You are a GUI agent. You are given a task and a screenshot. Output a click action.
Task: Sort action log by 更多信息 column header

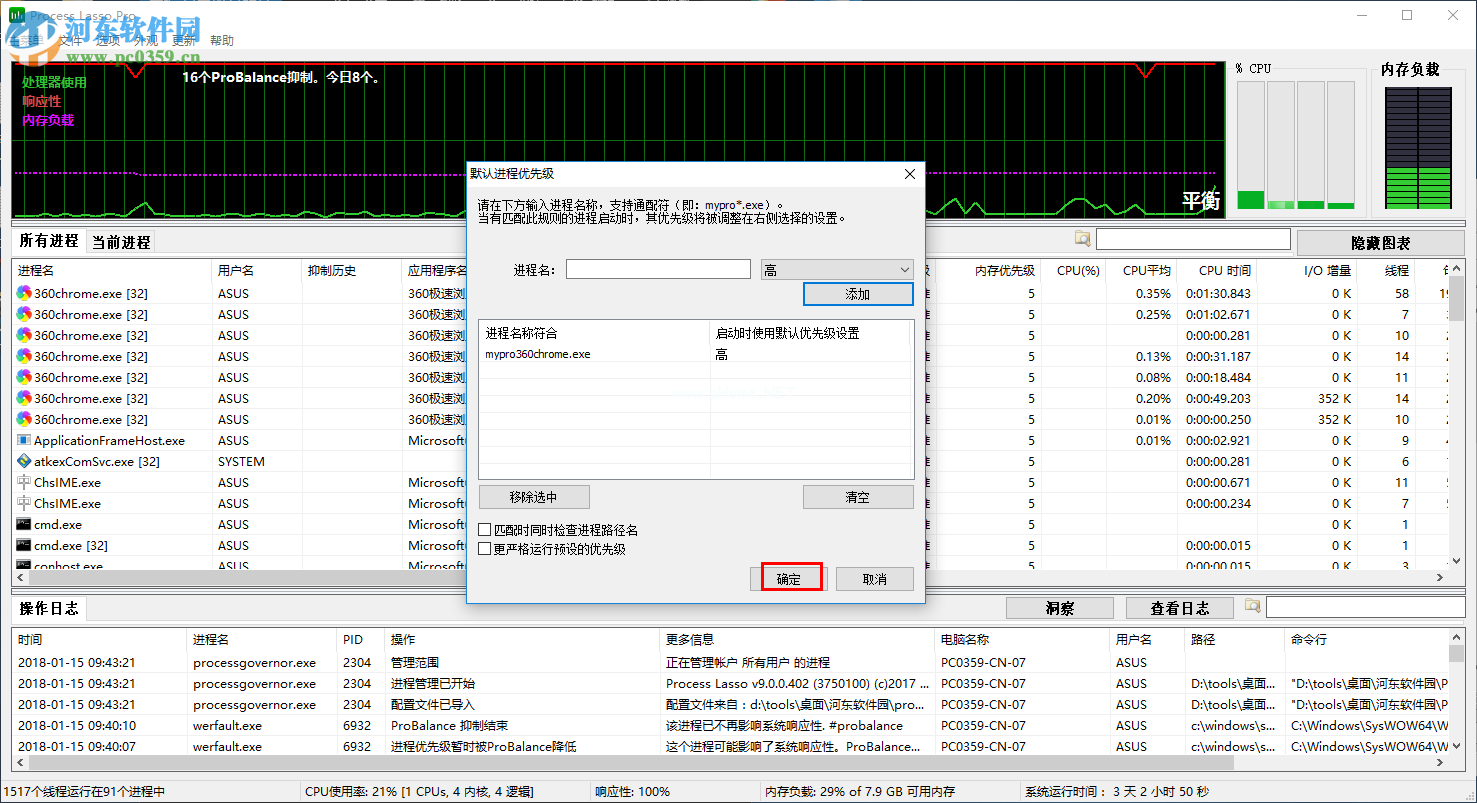(x=797, y=639)
